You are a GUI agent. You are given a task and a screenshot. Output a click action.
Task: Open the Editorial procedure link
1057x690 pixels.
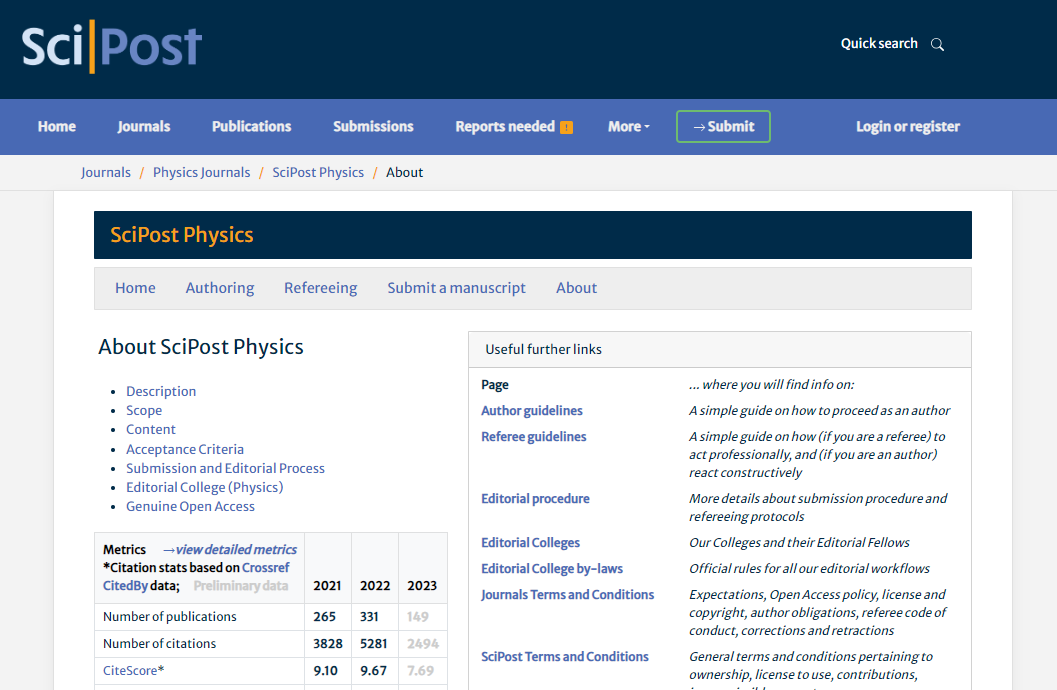[535, 499]
